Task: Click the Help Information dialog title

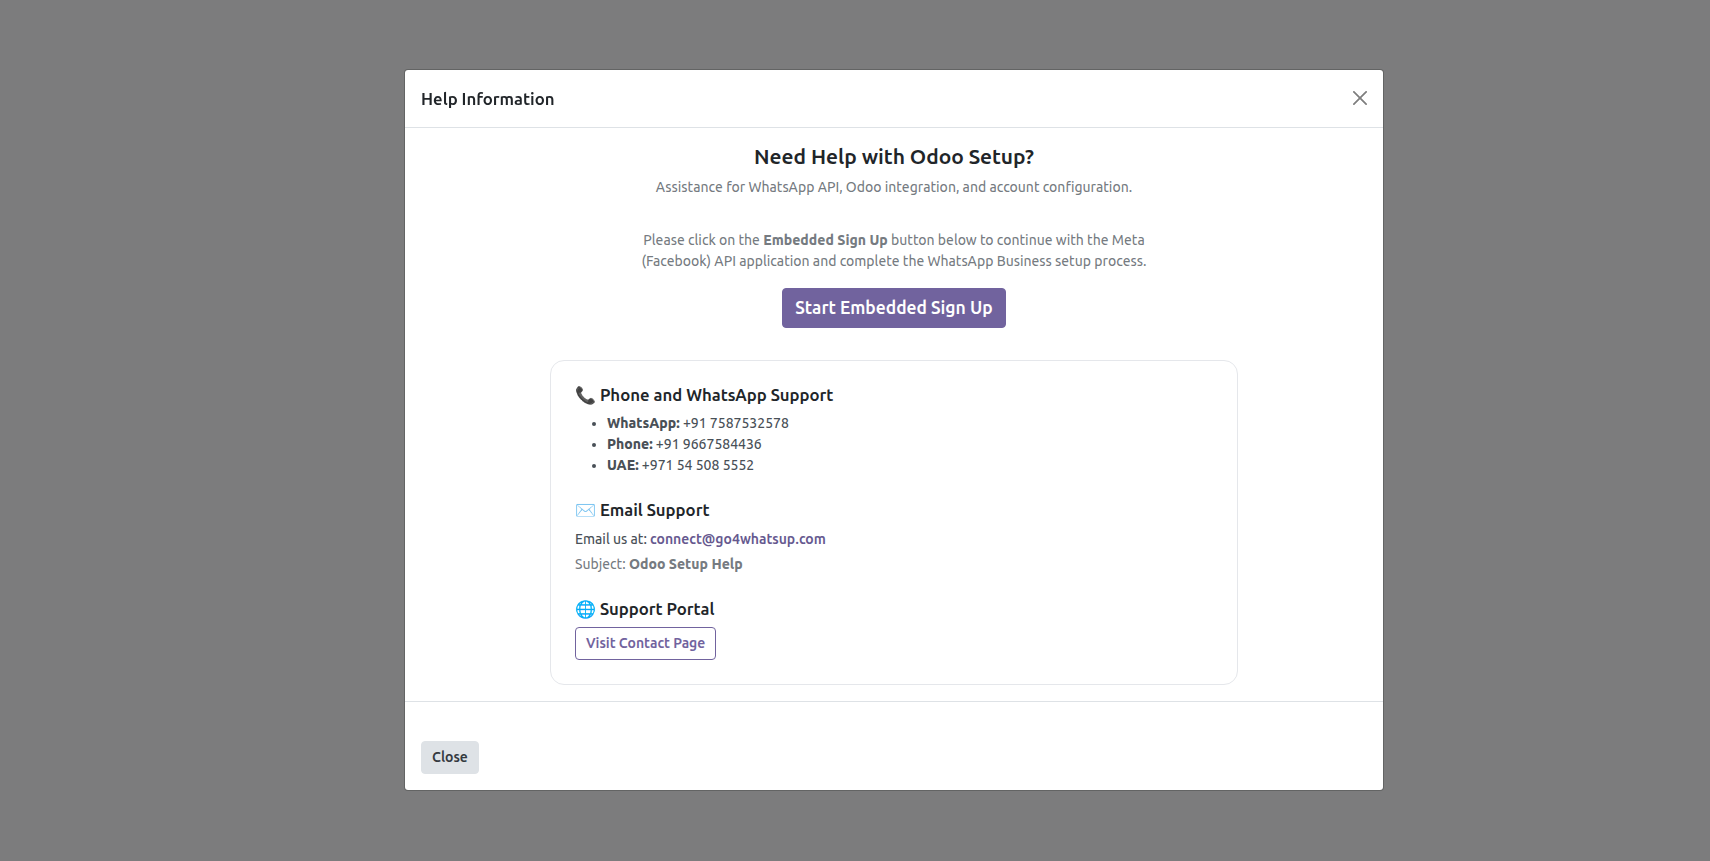Action: tap(487, 99)
